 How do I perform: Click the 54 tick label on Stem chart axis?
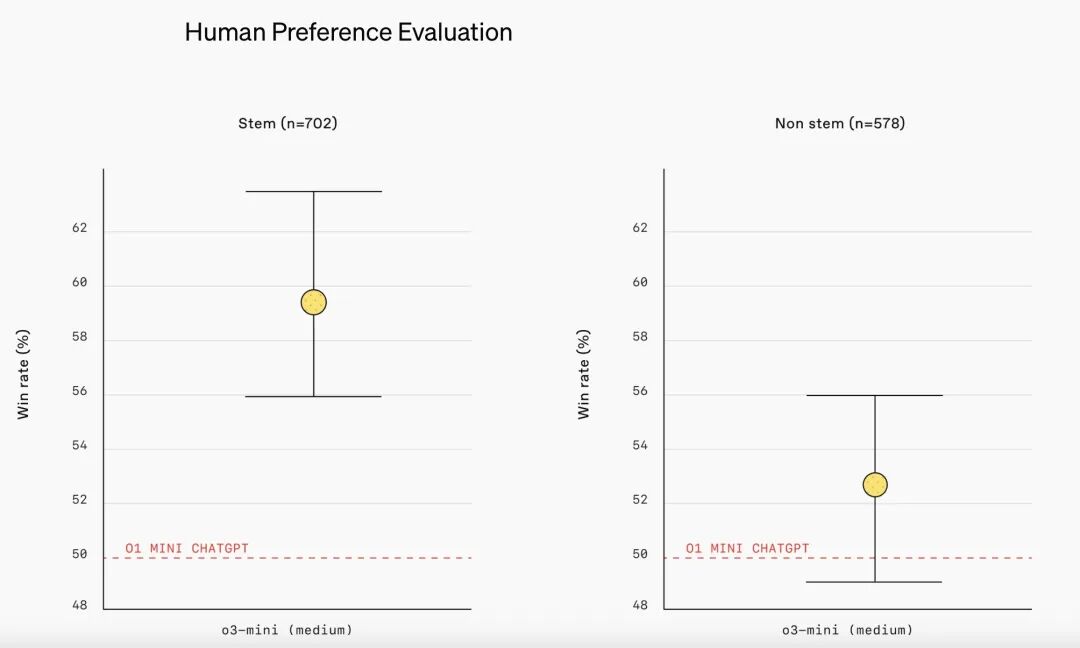tap(80, 446)
